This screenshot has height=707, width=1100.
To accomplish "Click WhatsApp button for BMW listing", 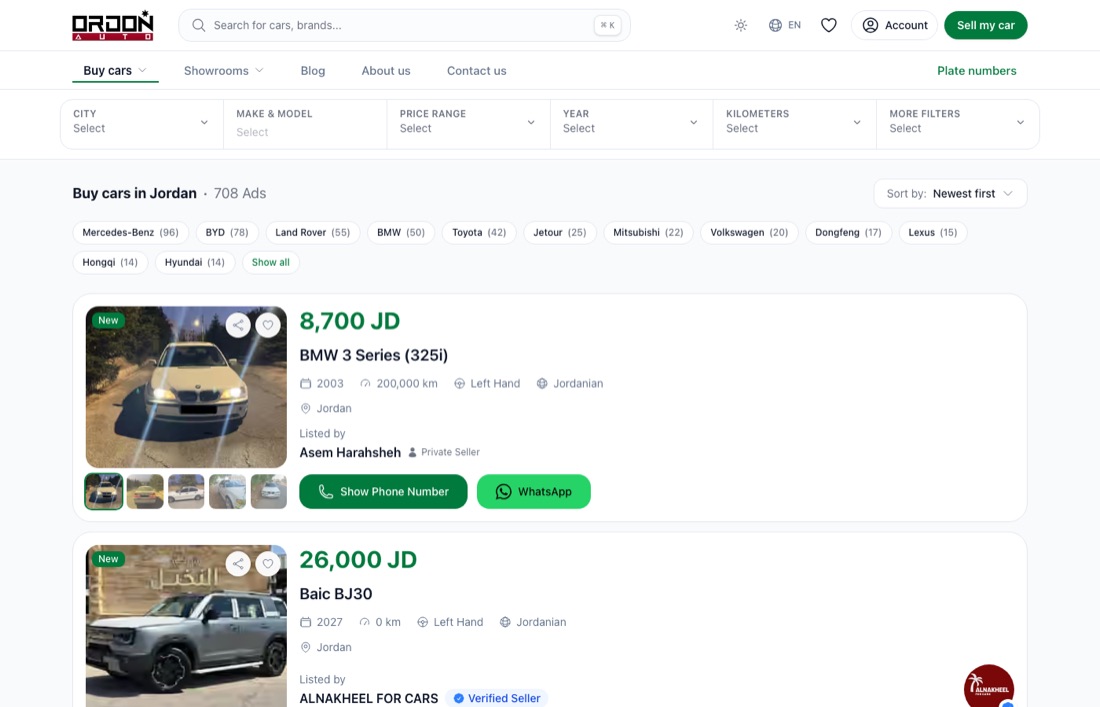I will [x=534, y=492].
